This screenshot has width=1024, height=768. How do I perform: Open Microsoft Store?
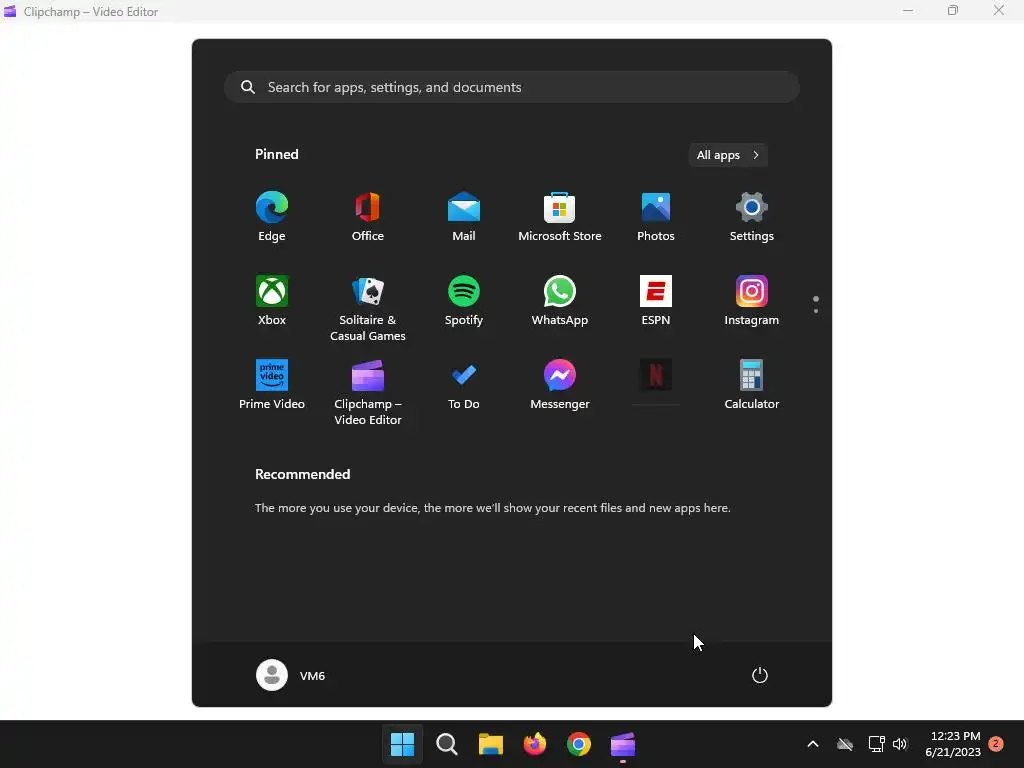point(560,217)
